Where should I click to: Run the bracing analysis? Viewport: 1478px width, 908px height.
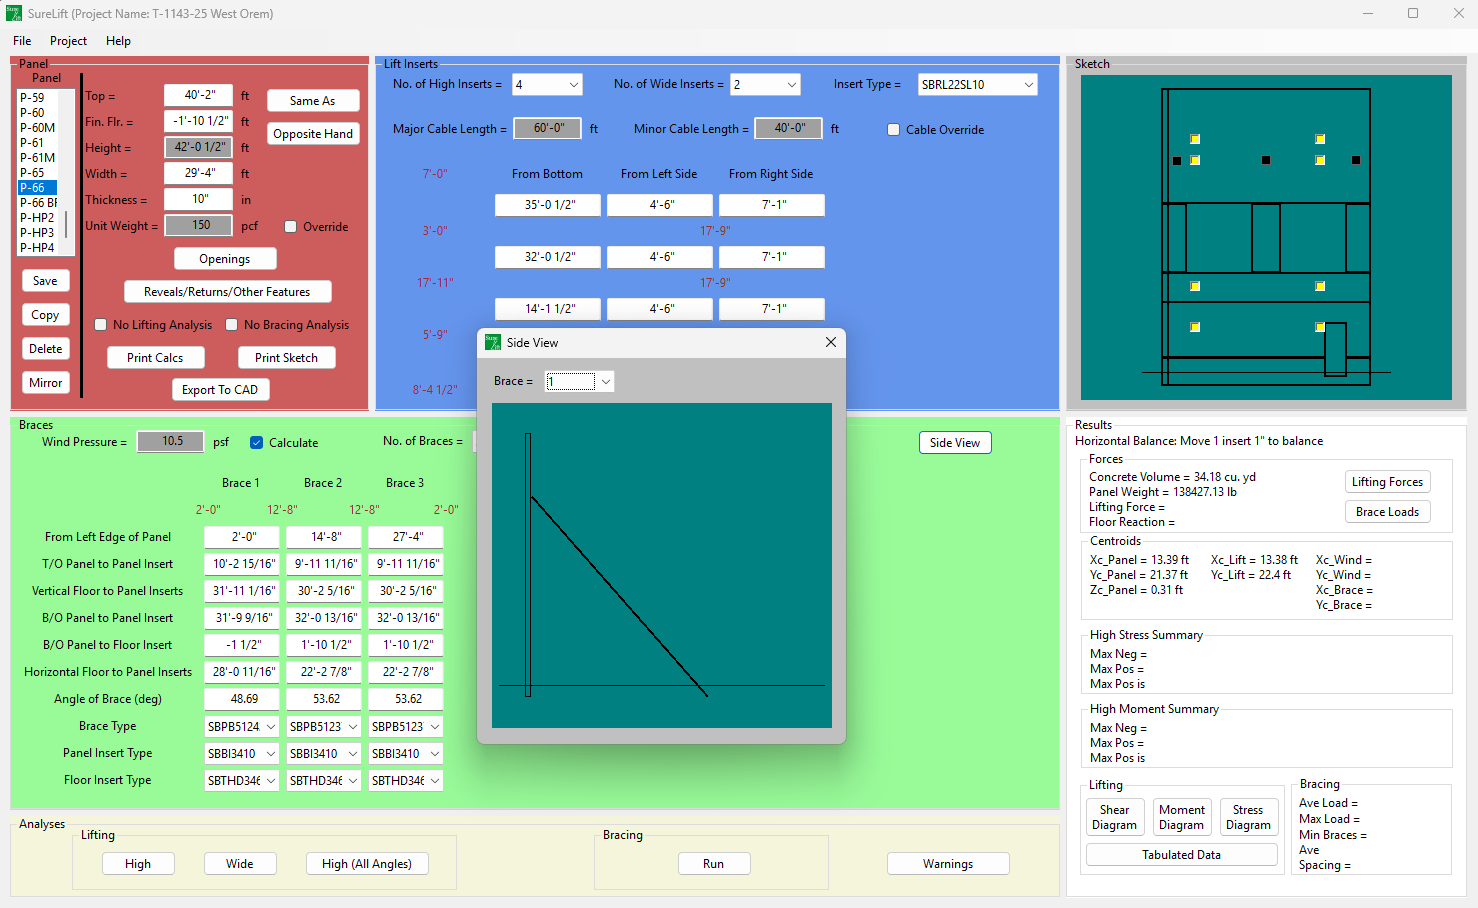[713, 864]
